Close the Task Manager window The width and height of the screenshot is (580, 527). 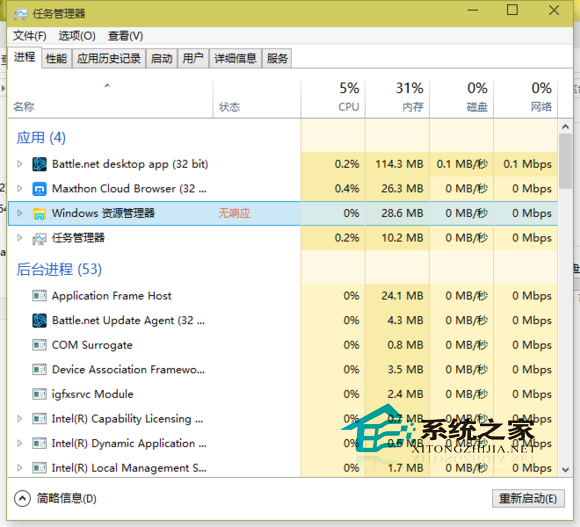[x=554, y=10]
